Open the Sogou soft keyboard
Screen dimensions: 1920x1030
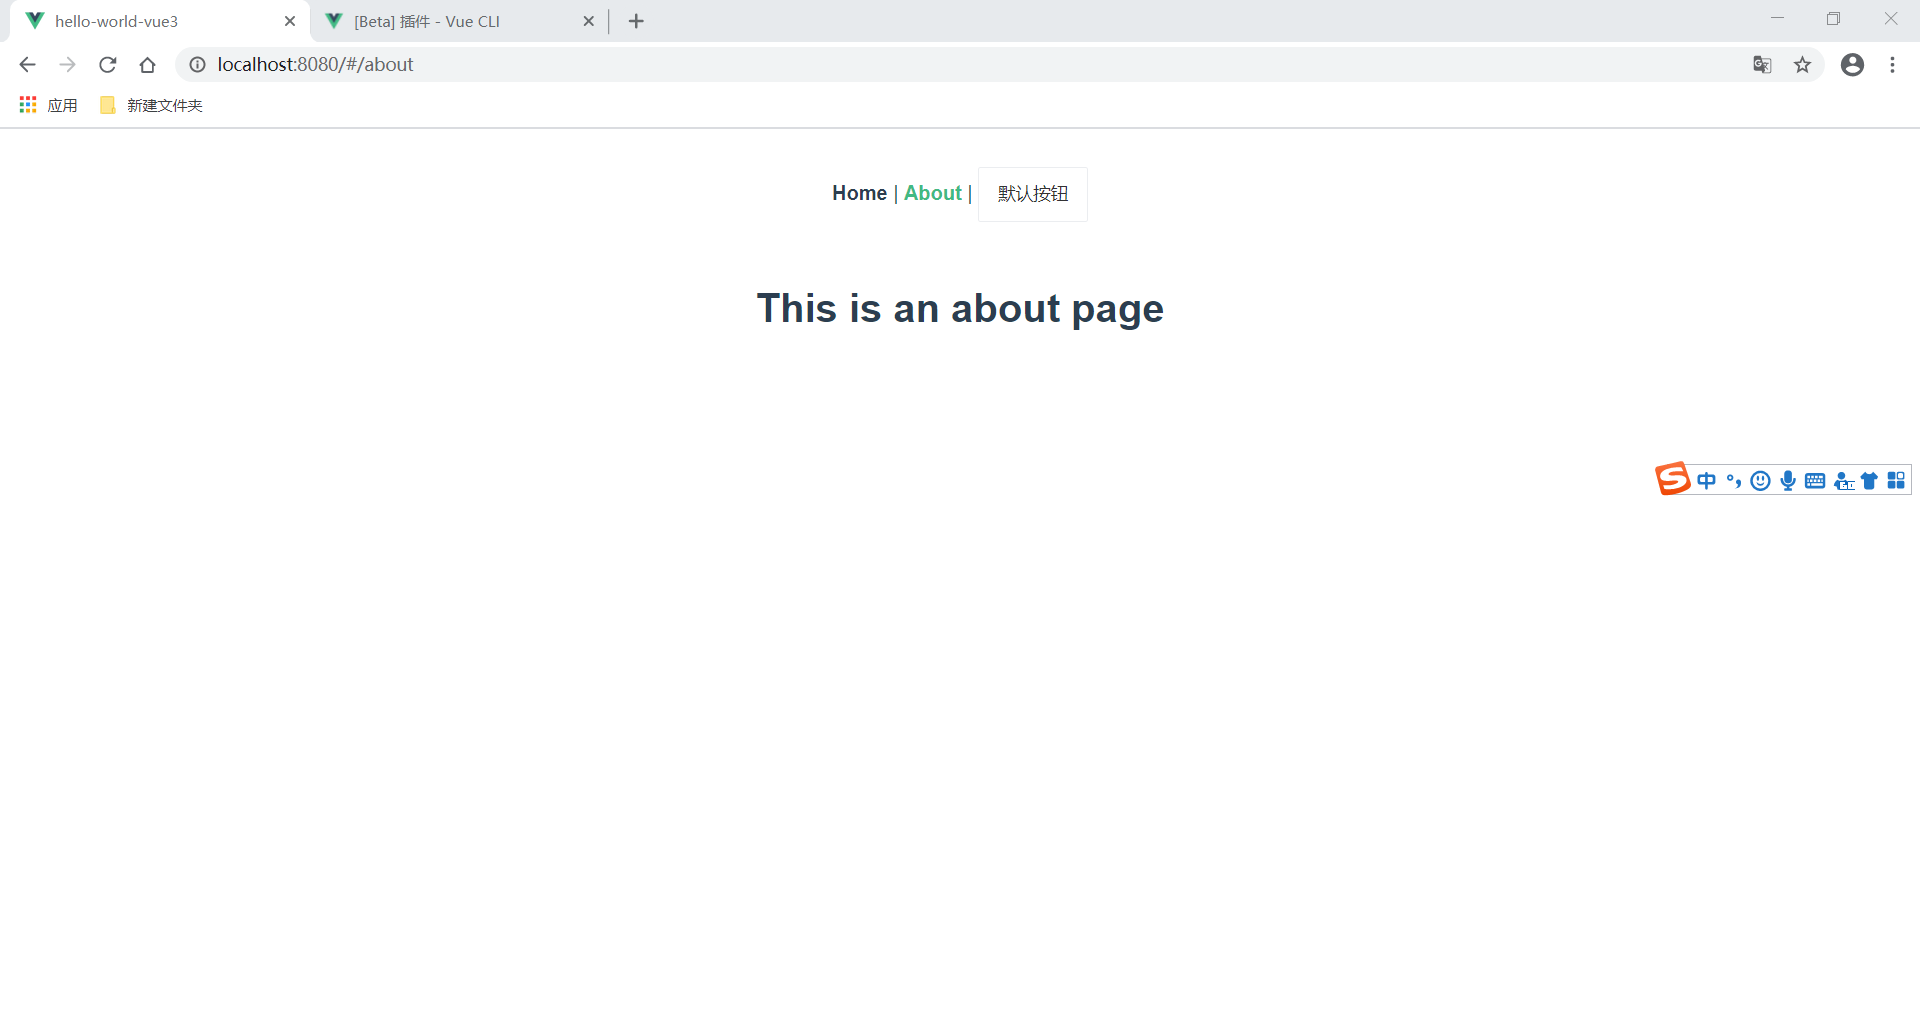[x=1815, y=480]
